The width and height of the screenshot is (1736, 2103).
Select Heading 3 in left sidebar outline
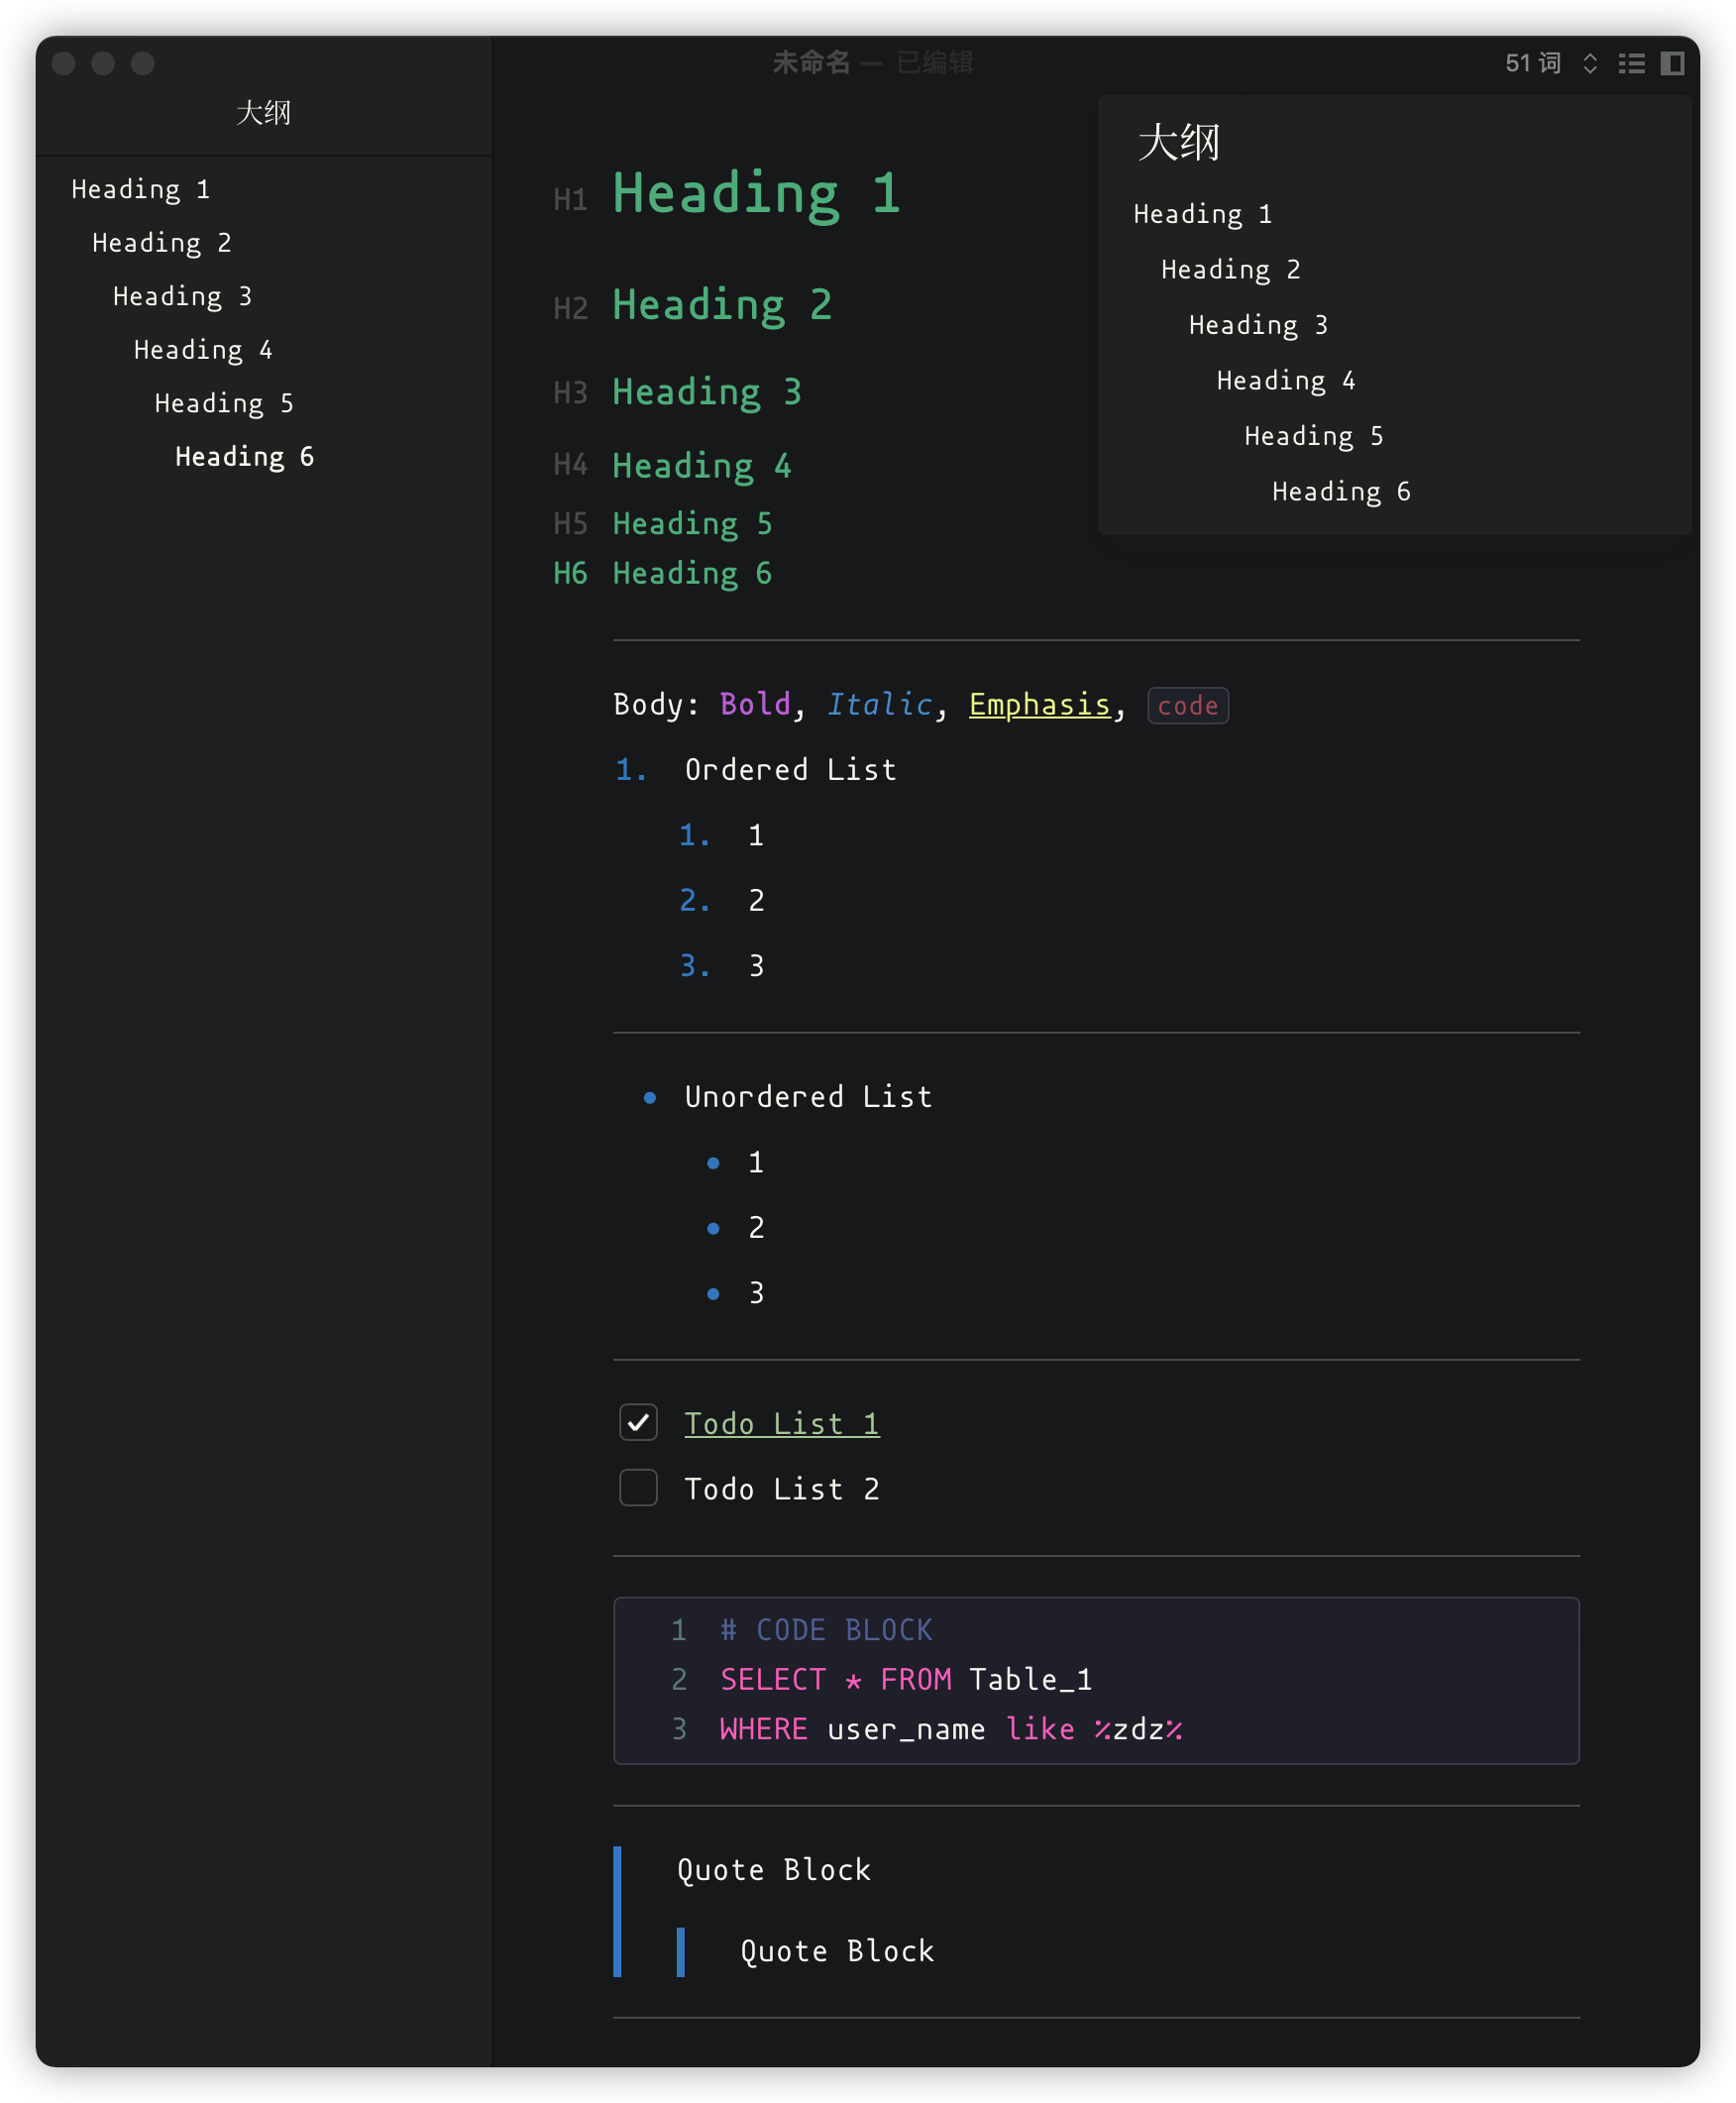(183, 296)
